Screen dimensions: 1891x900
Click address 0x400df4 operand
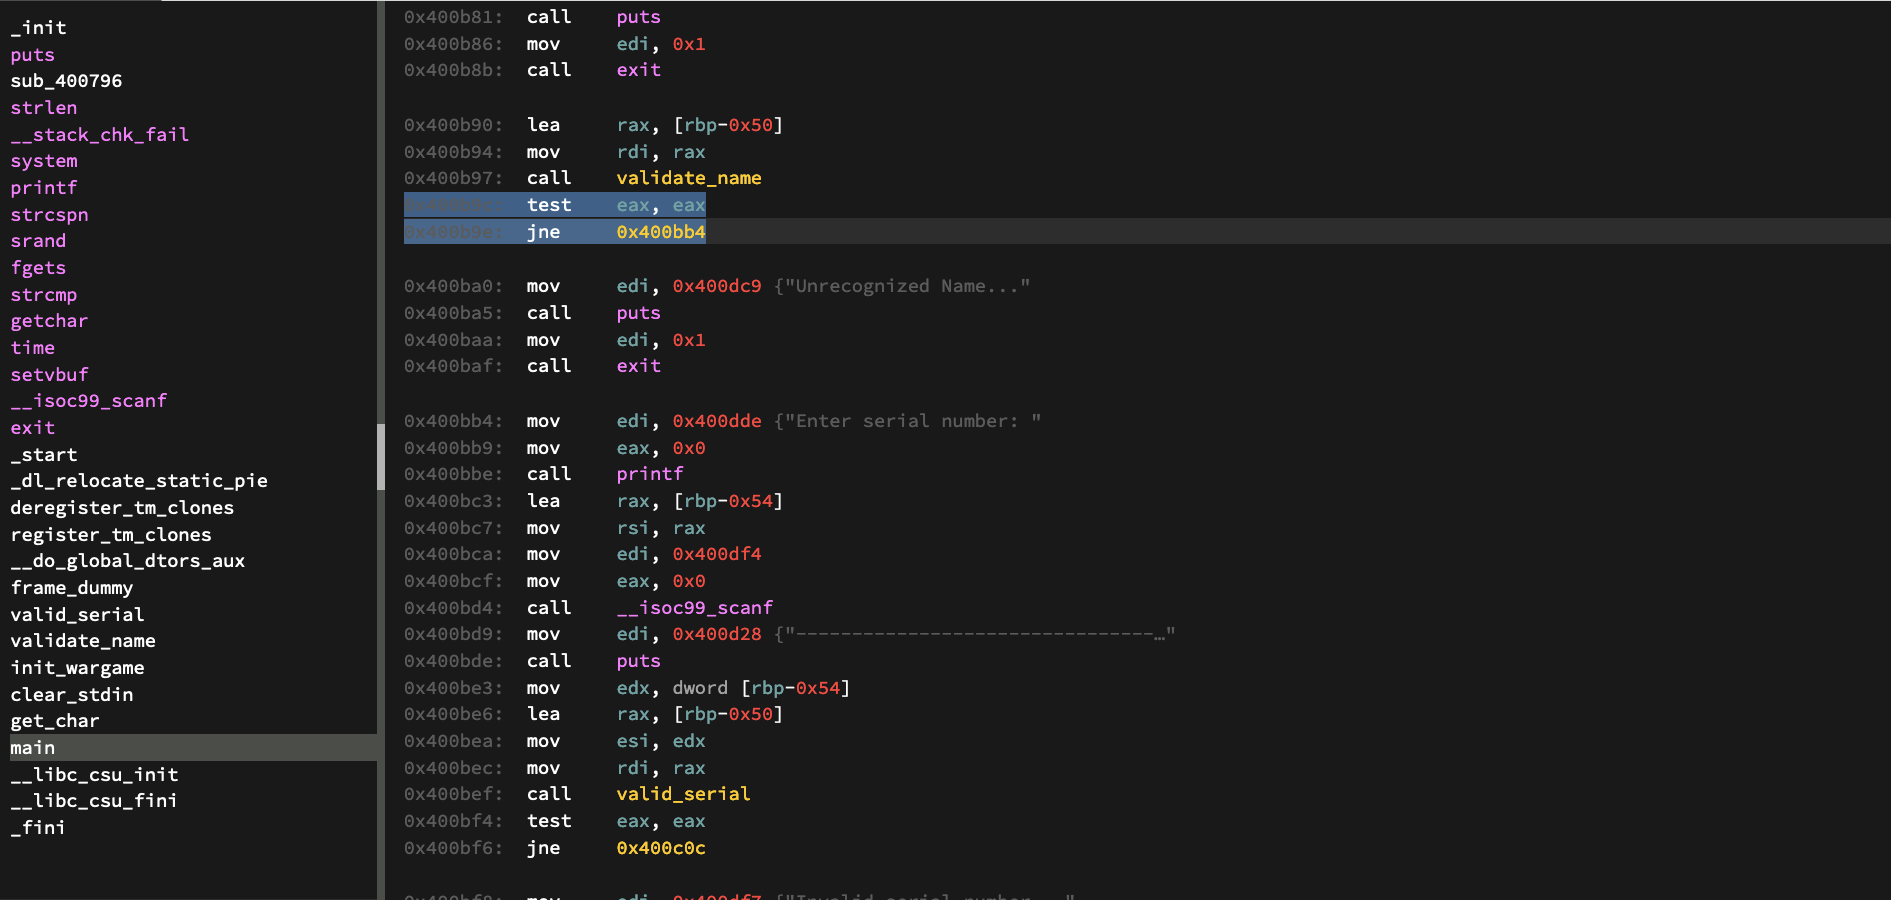[x=717, y=554]
